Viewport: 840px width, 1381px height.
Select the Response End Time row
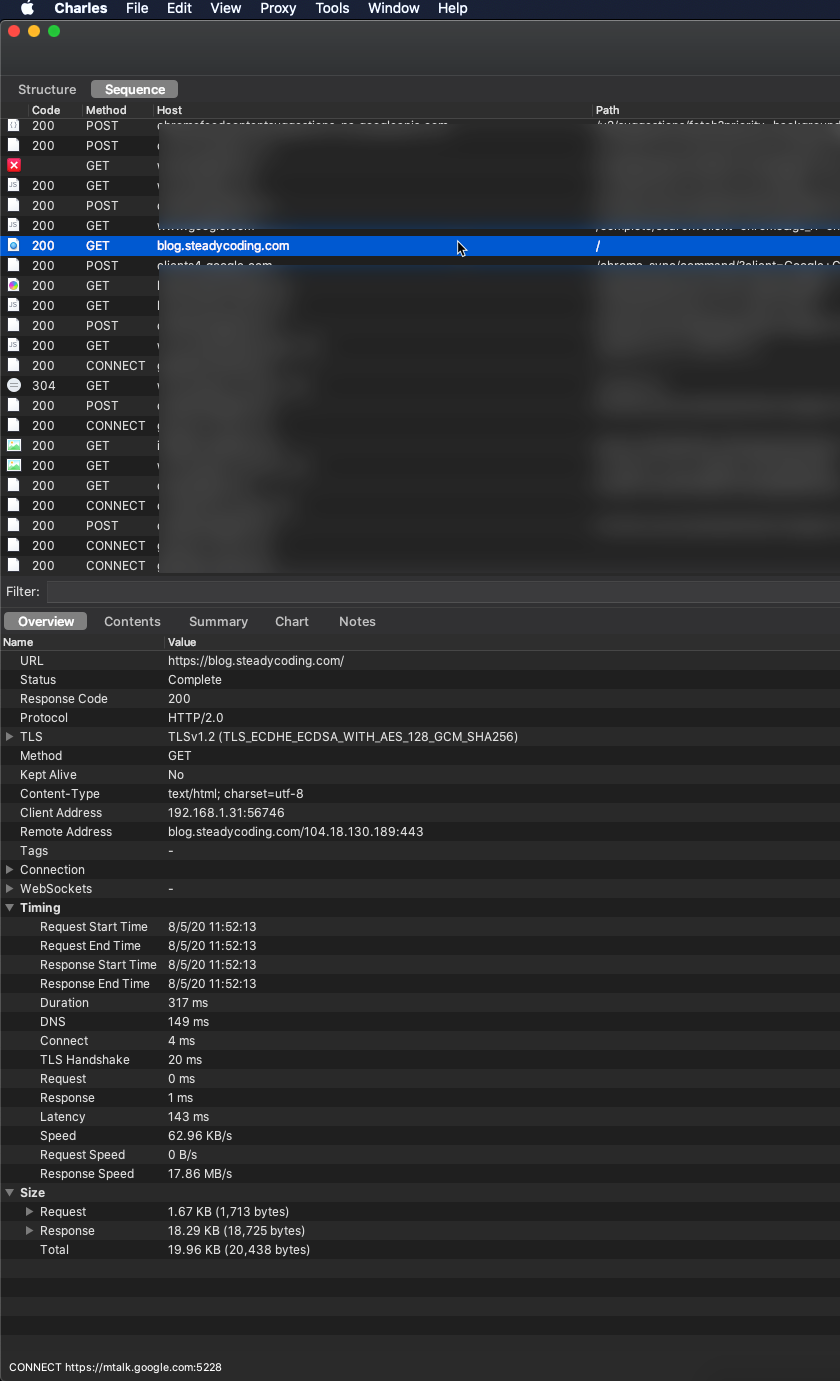pos(420,984)
